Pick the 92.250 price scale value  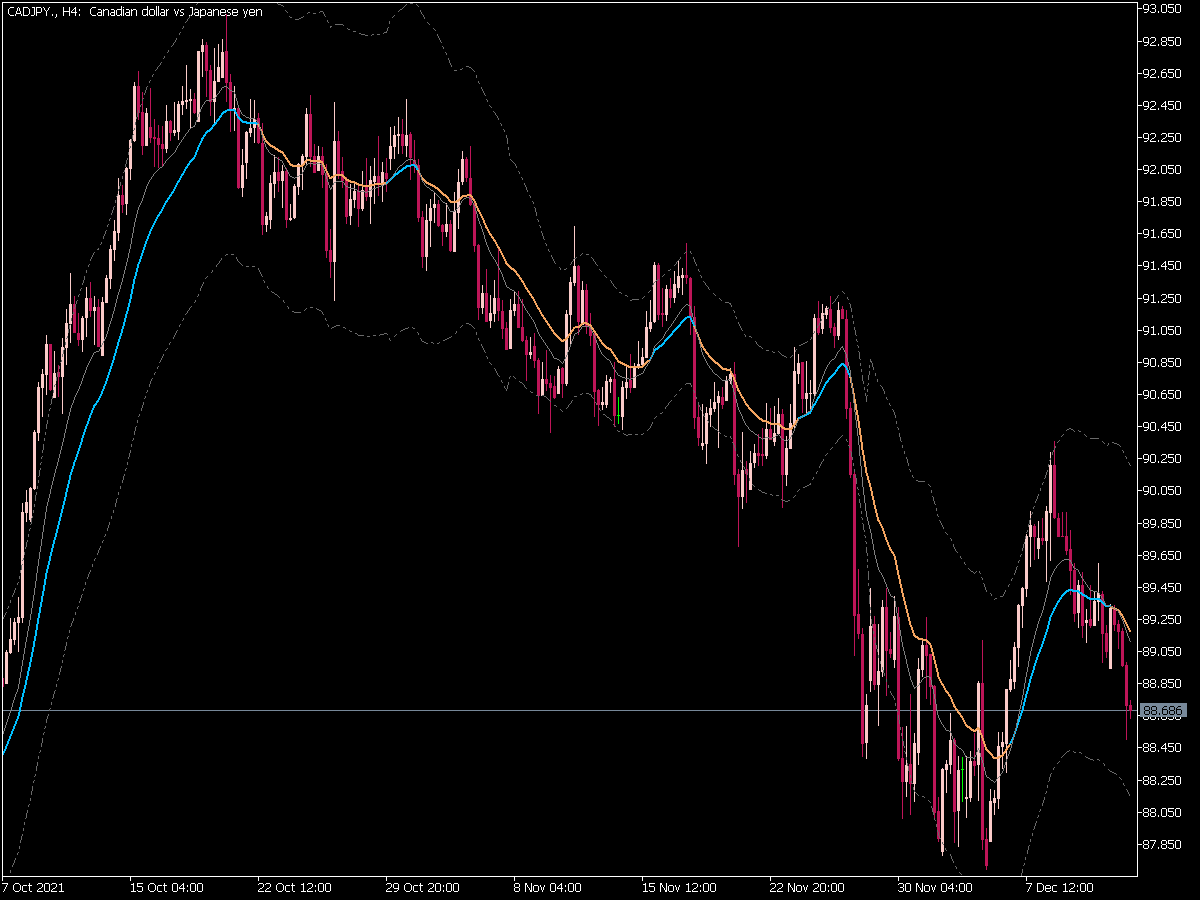pos(1163,137)
